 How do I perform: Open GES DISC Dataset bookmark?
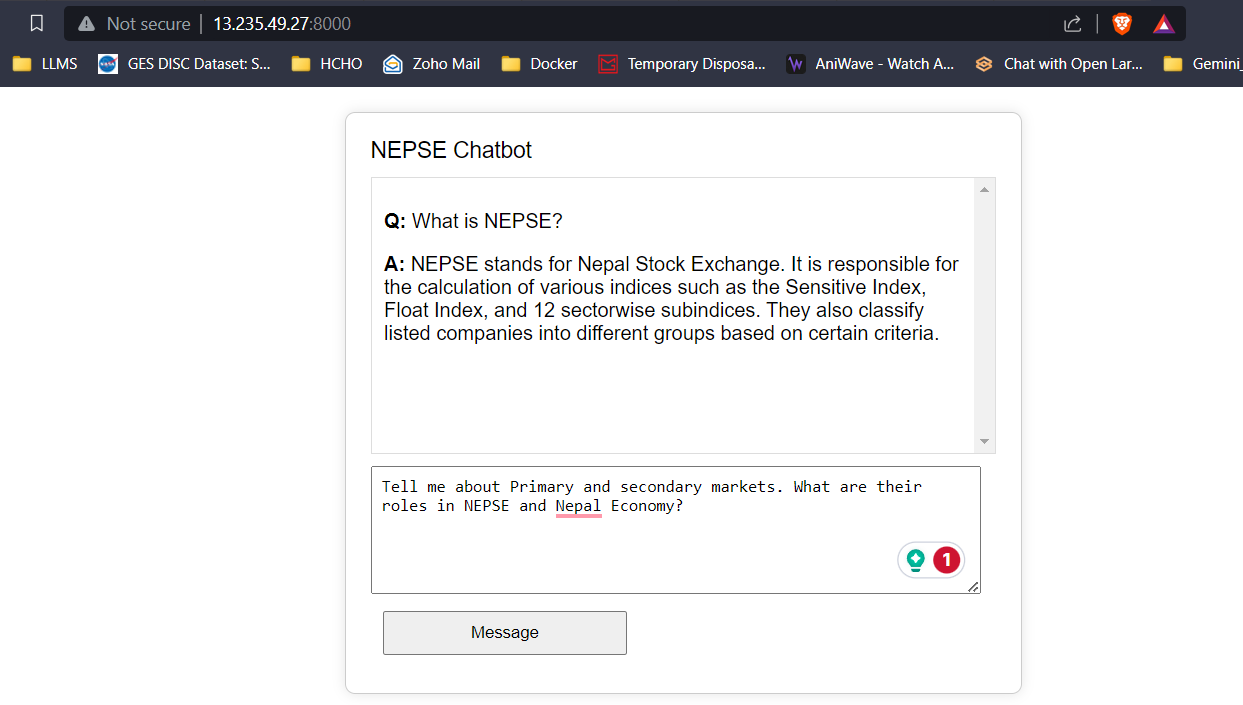click(x=185, y=64)
